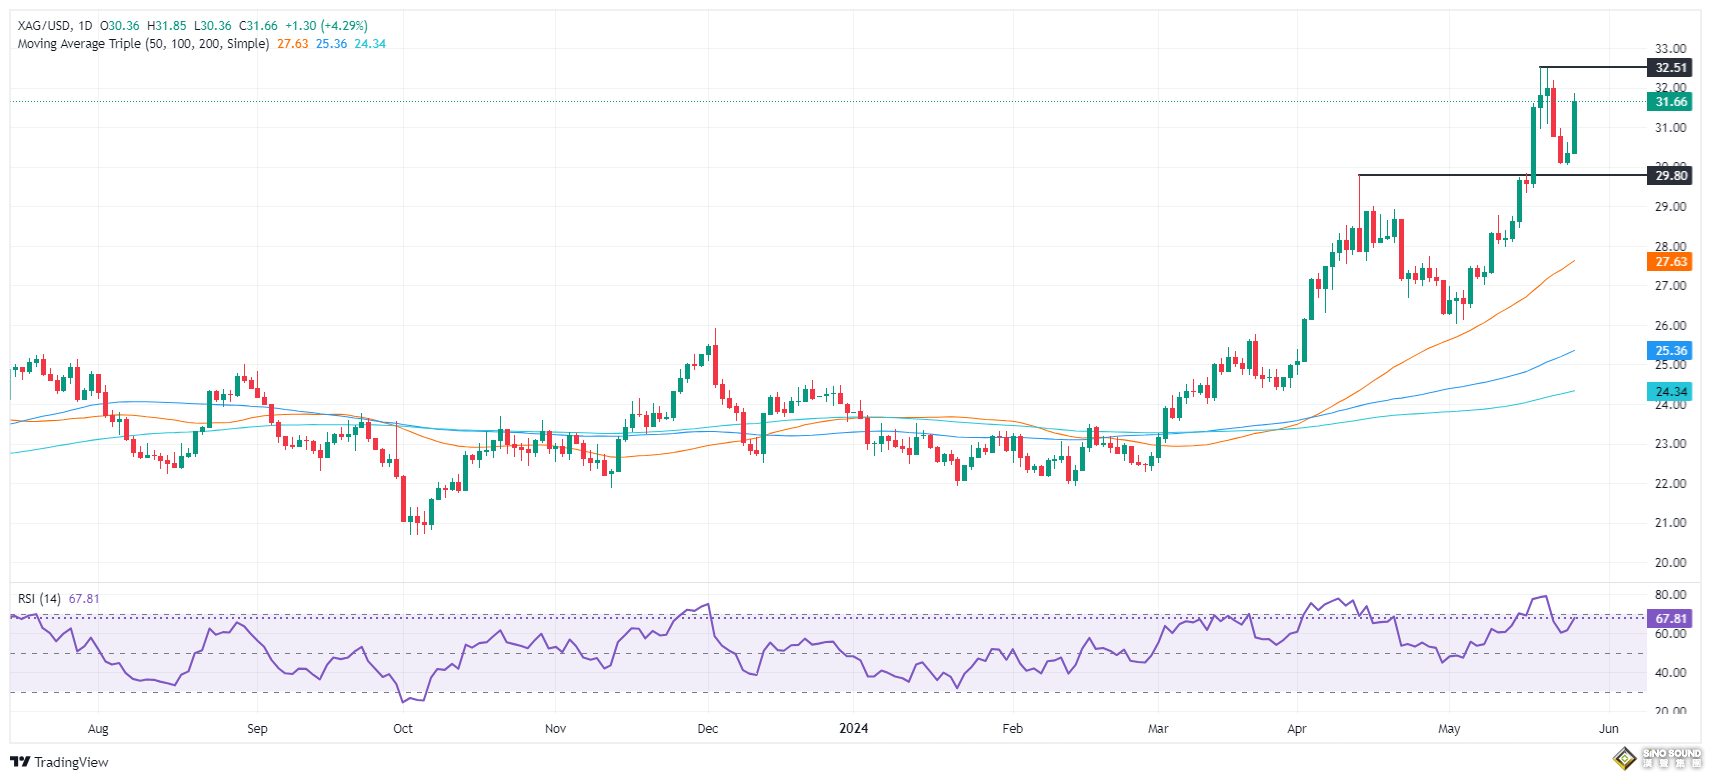The height and width of the screenshot is (780, 1711).
Task: Click the 80.00 level on RSI axis
Action: pos(1670,595)
